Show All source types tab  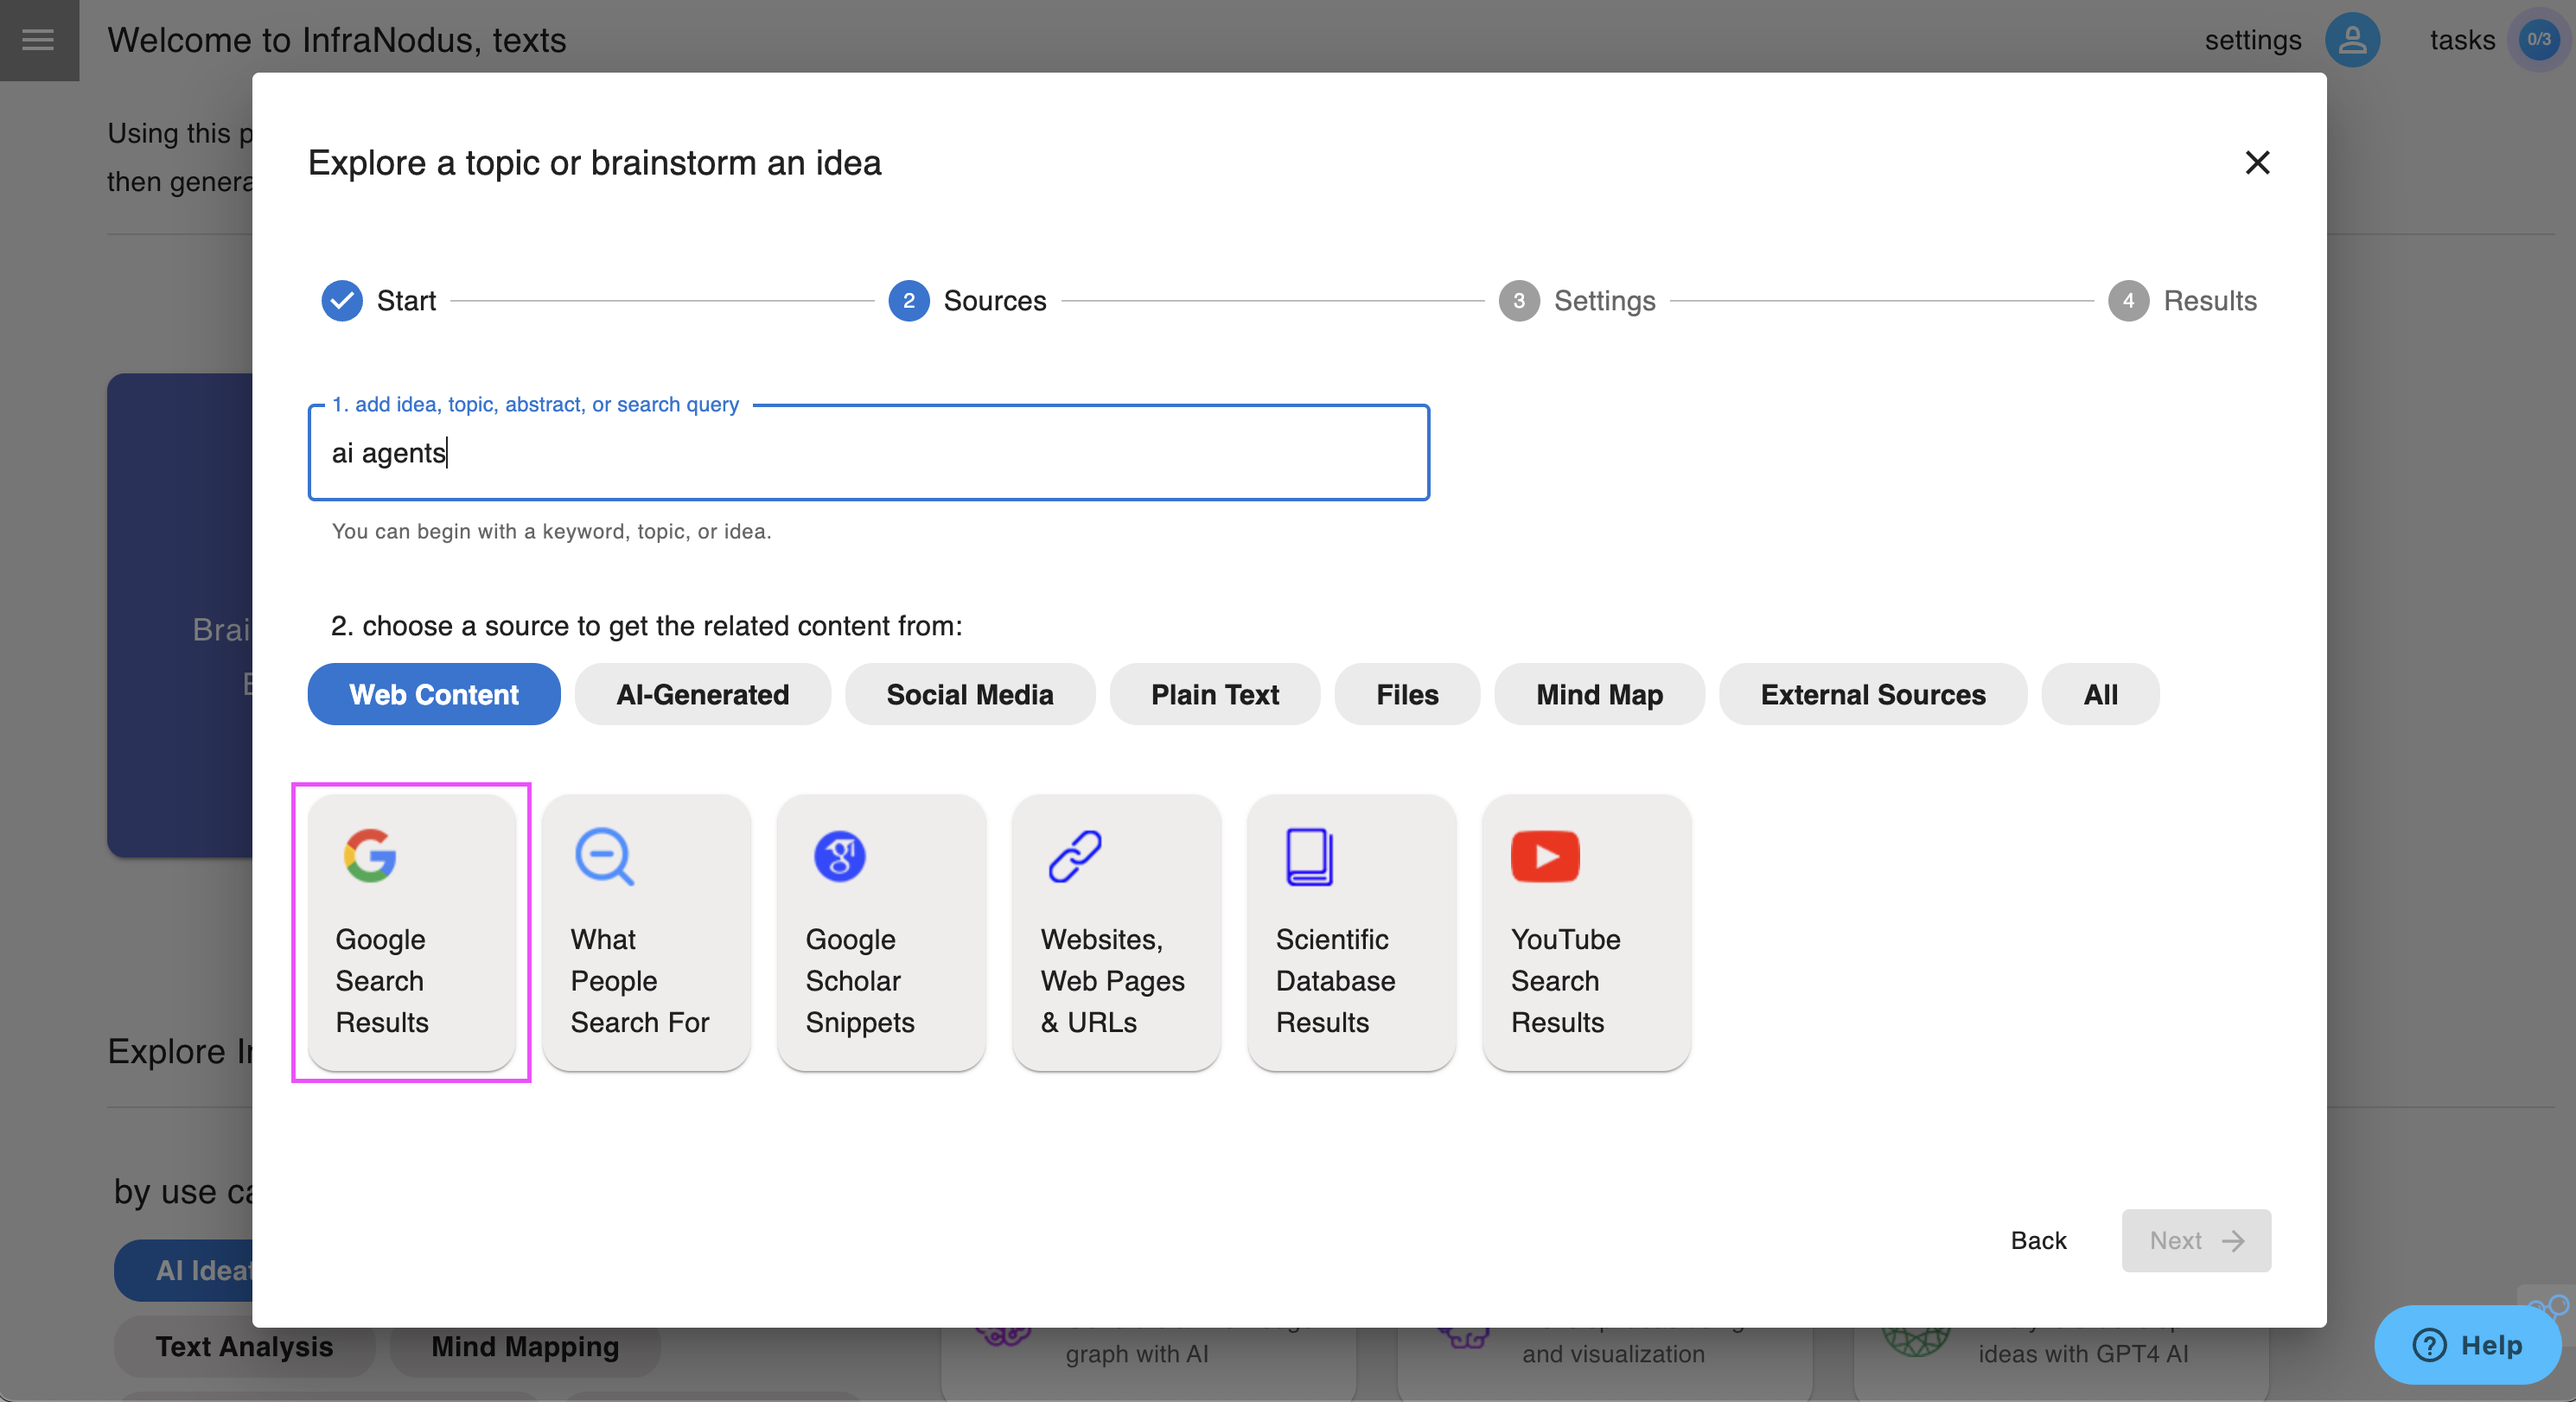[2100, 694]
